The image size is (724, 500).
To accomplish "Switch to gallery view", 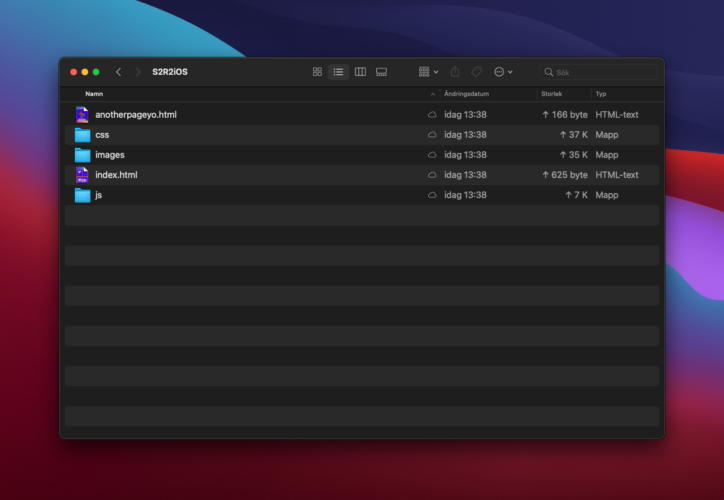I will [x=381, y=72].
